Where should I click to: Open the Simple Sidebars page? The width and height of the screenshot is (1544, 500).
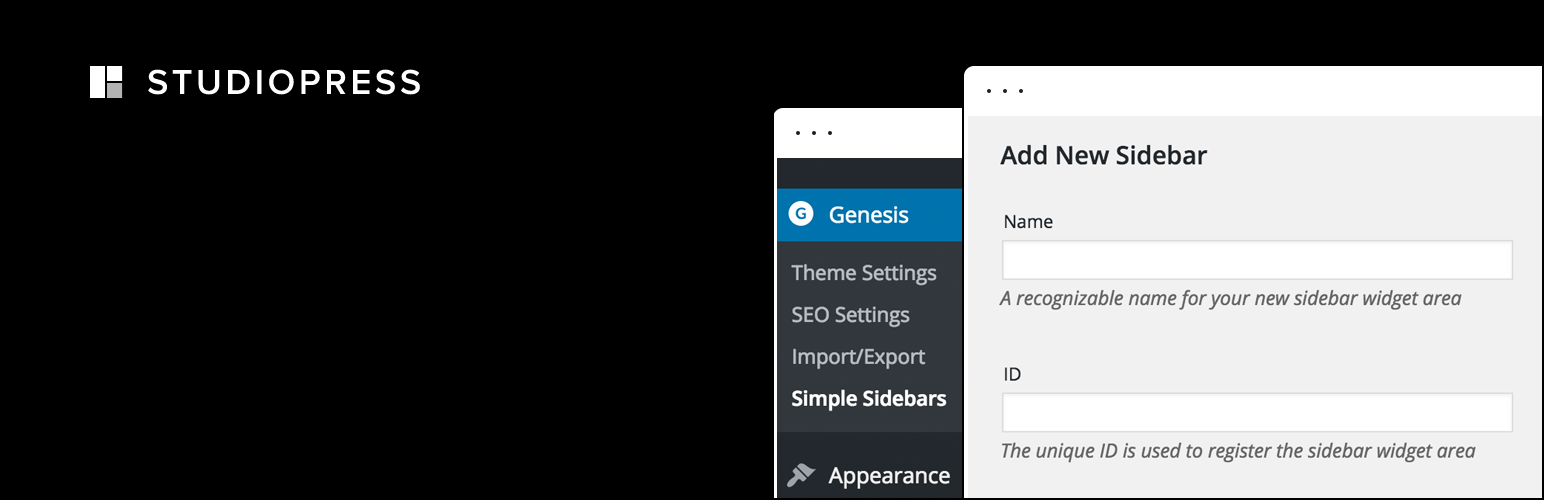click(868, 399)
